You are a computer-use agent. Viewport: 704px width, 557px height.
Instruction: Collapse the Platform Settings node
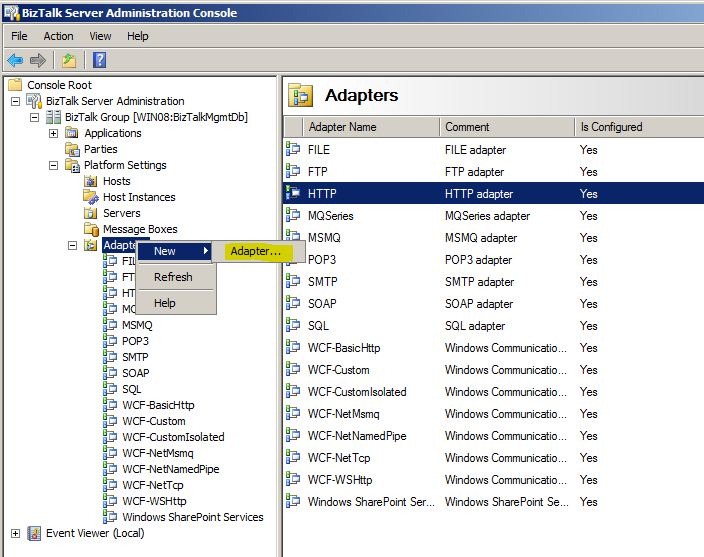click(53, 165)
